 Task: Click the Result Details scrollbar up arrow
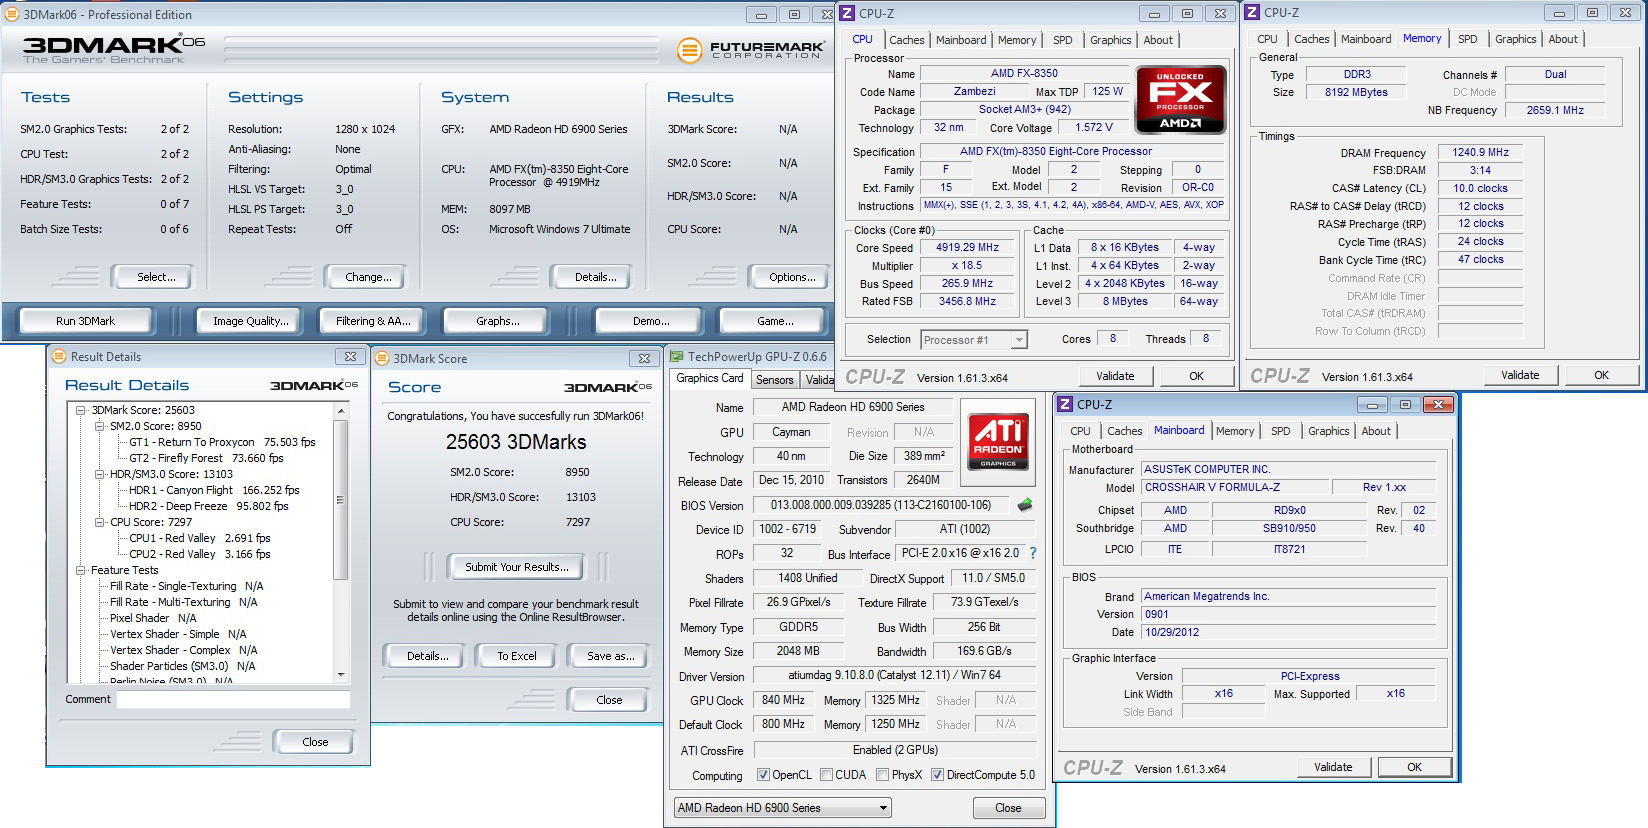(x=341, y=411)
